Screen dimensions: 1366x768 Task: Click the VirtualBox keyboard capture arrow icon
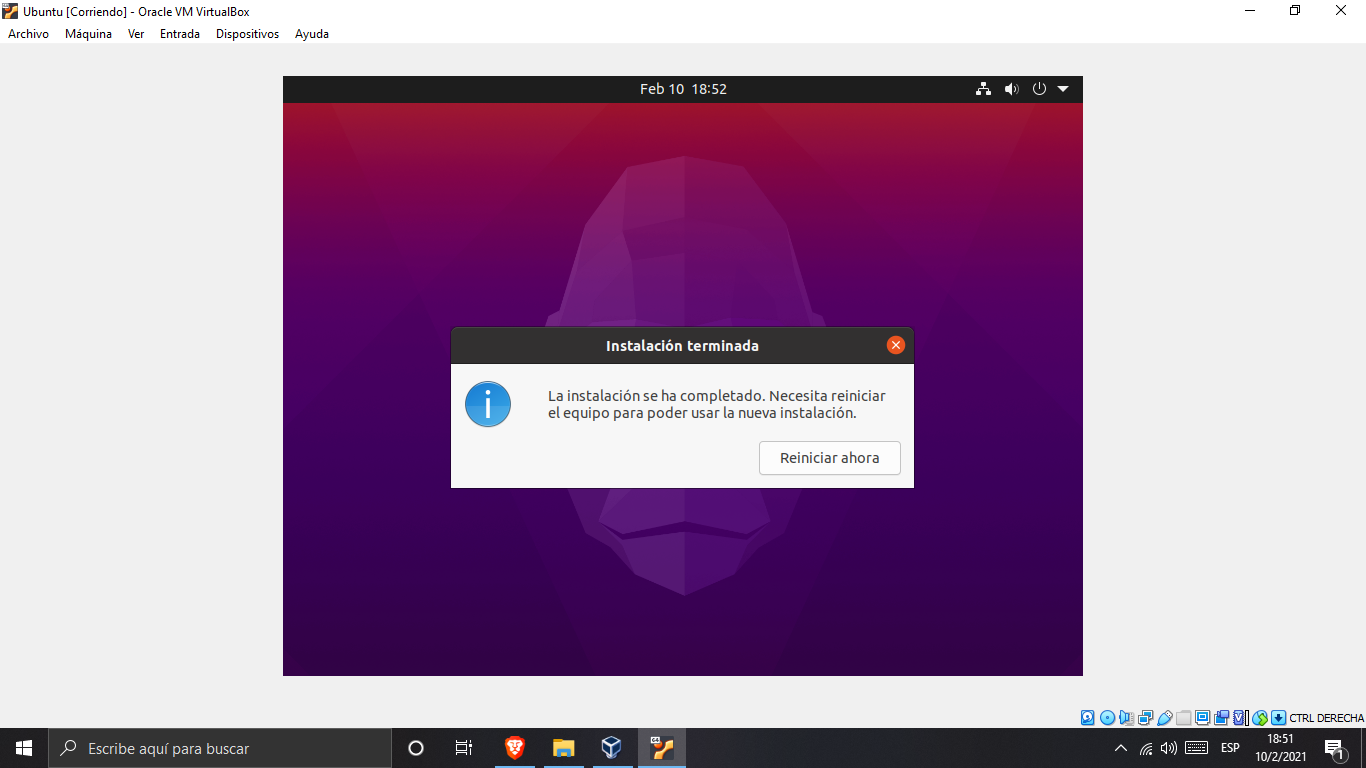pyautogui.click(x=1278, y=718)
